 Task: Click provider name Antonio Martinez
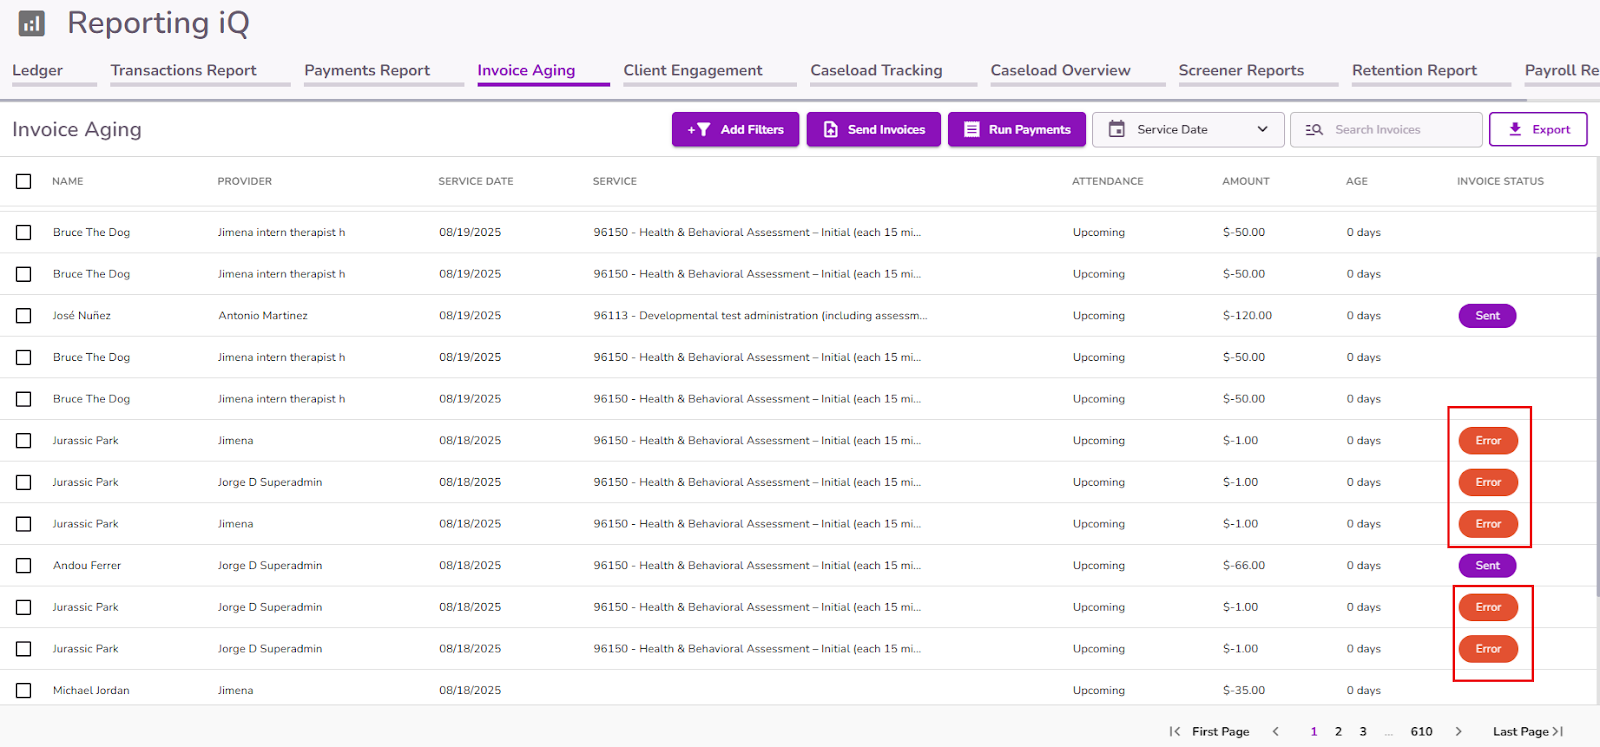[263, 316]
